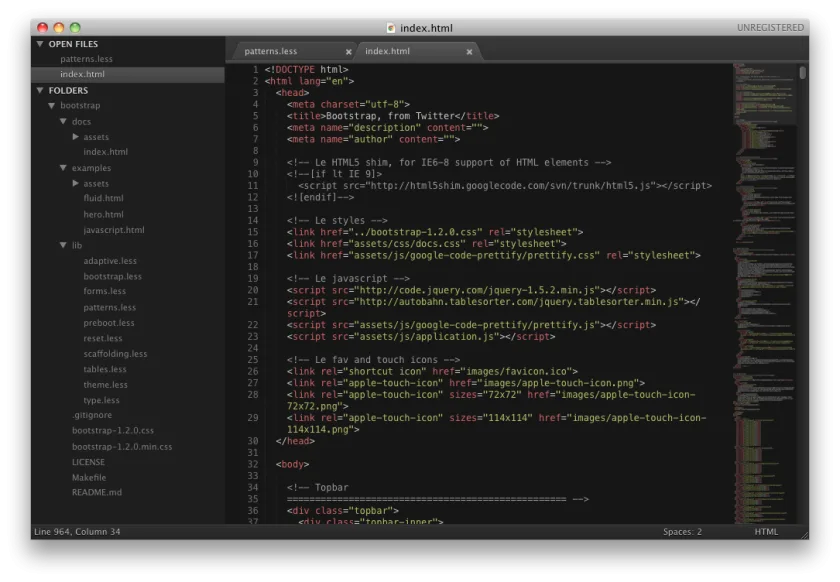Open hero.html in the sidebar

(x=103, y=214)
